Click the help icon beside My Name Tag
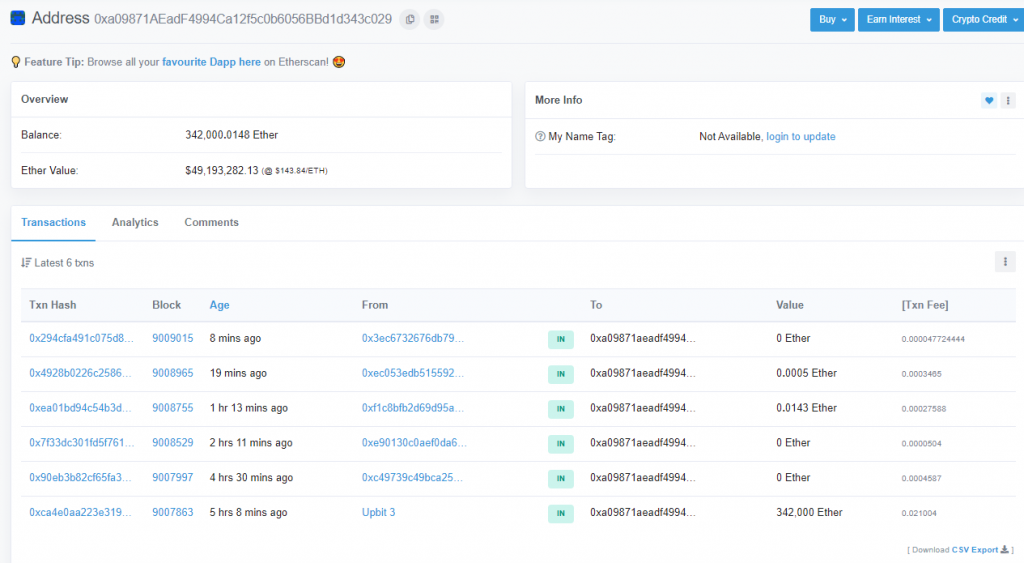The height and width of the screenshot is (563, 1024). click(540, 137)
